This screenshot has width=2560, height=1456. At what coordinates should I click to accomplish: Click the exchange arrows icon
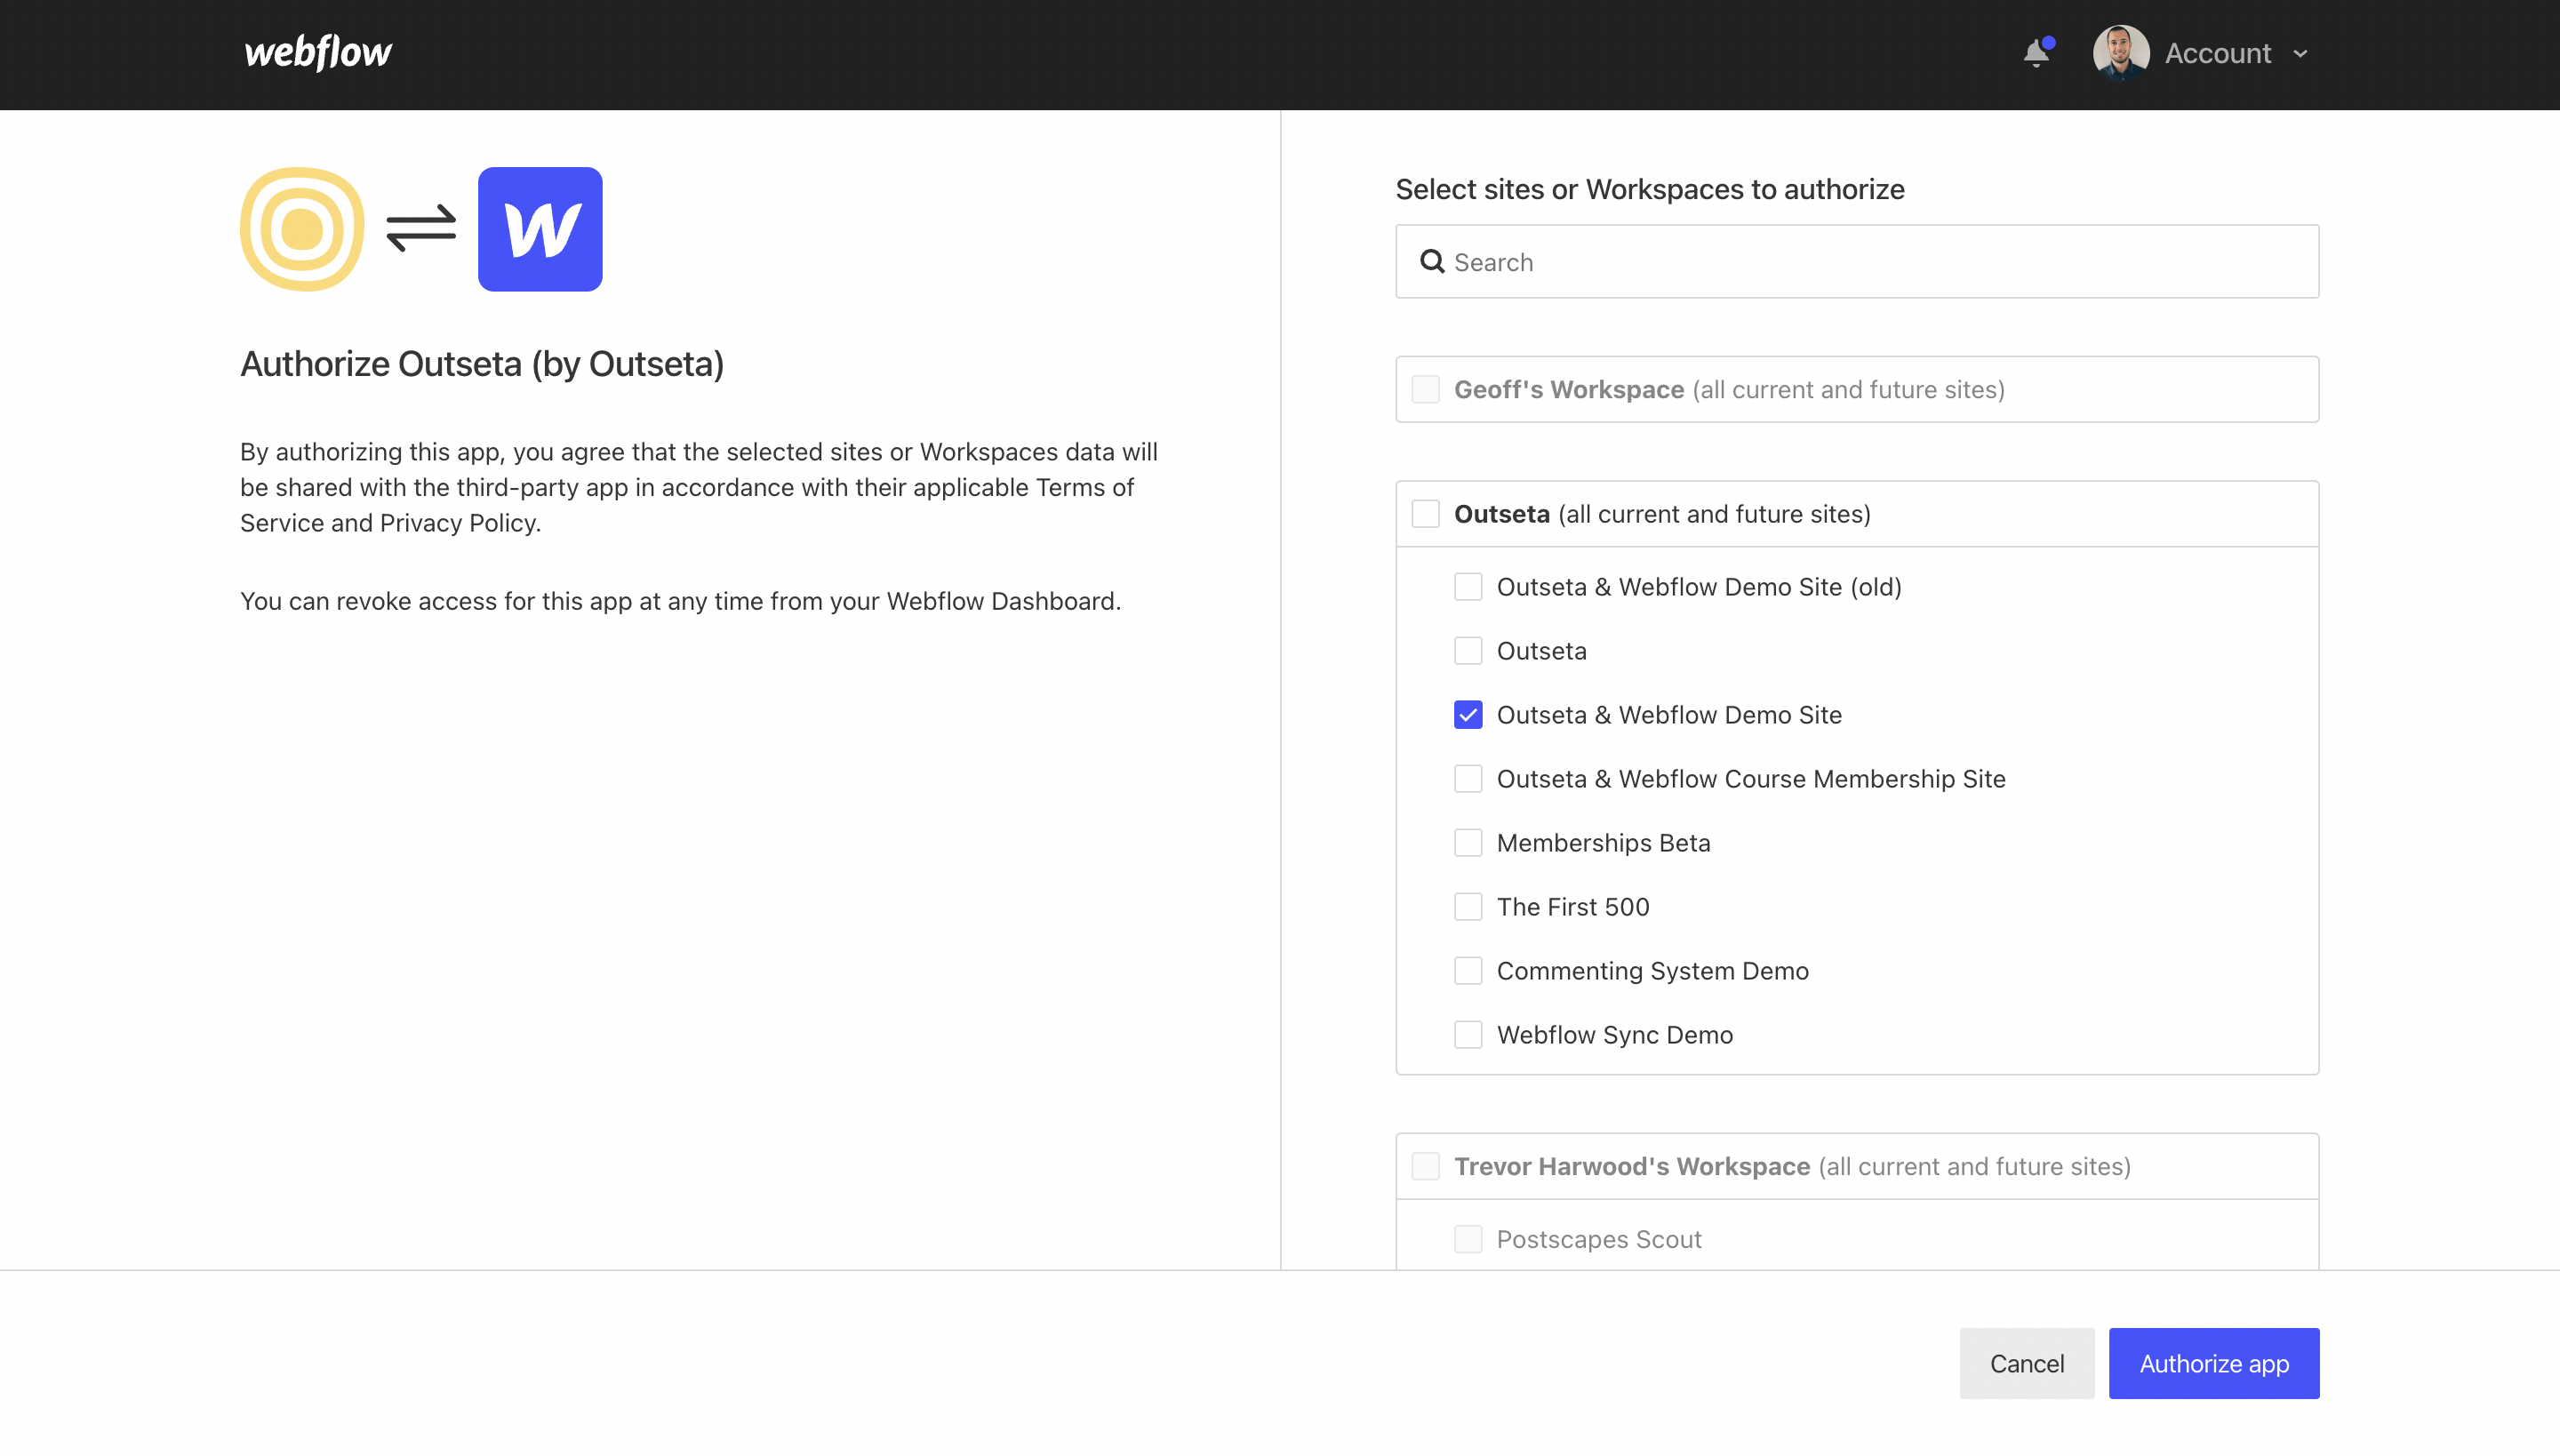click(421, 229)
